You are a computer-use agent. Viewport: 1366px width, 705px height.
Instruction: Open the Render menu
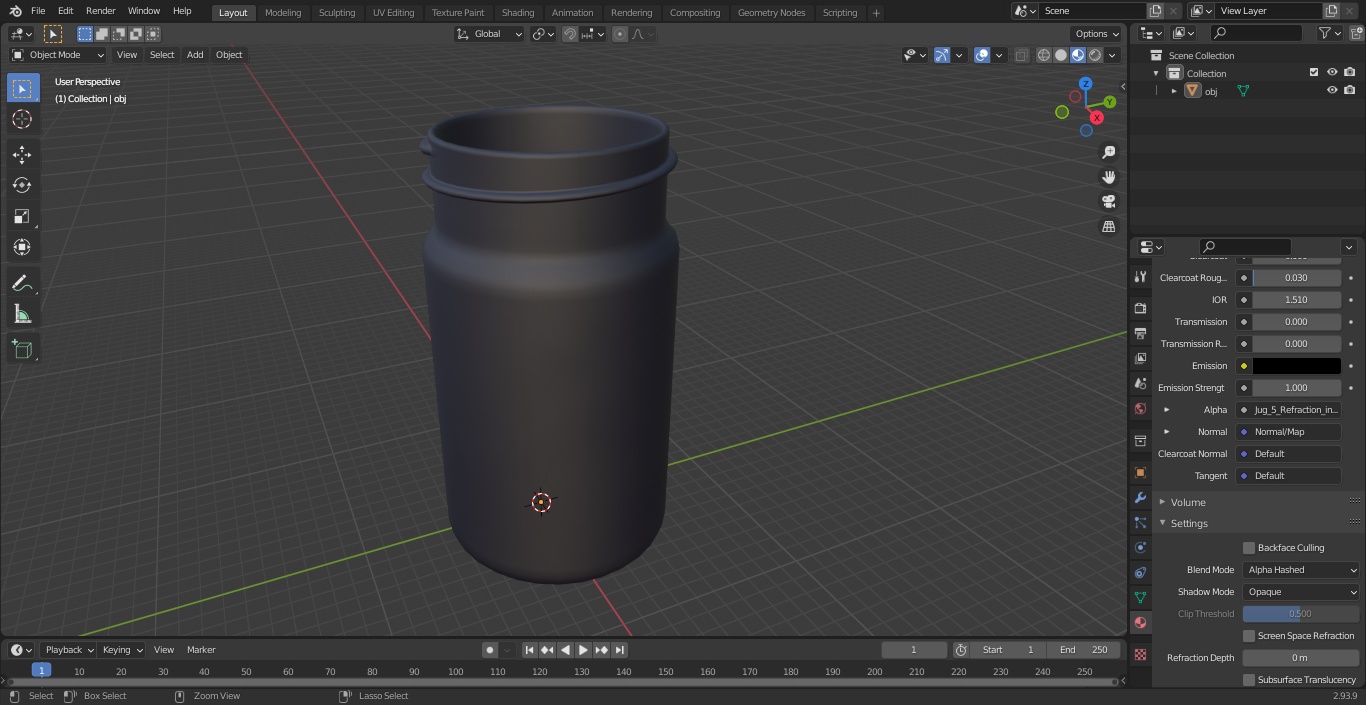click(x=100, y=11)
